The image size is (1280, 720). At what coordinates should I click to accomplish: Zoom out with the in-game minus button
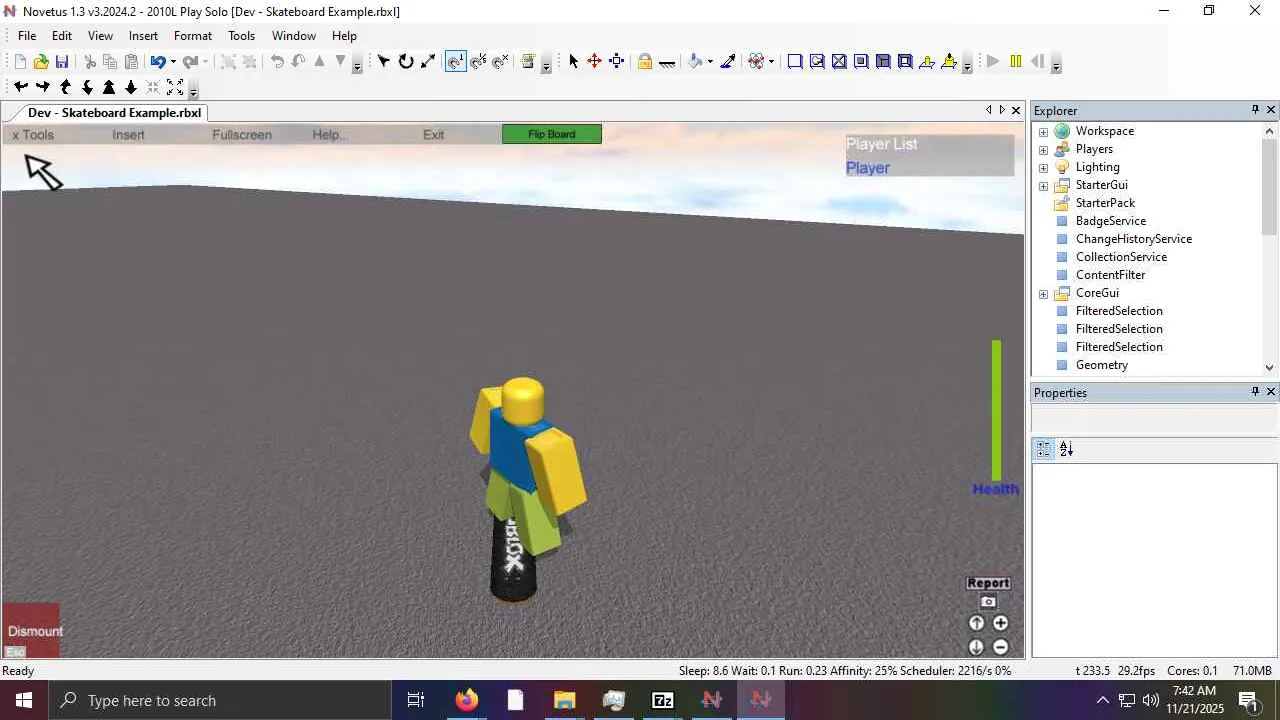[1000, 647]
